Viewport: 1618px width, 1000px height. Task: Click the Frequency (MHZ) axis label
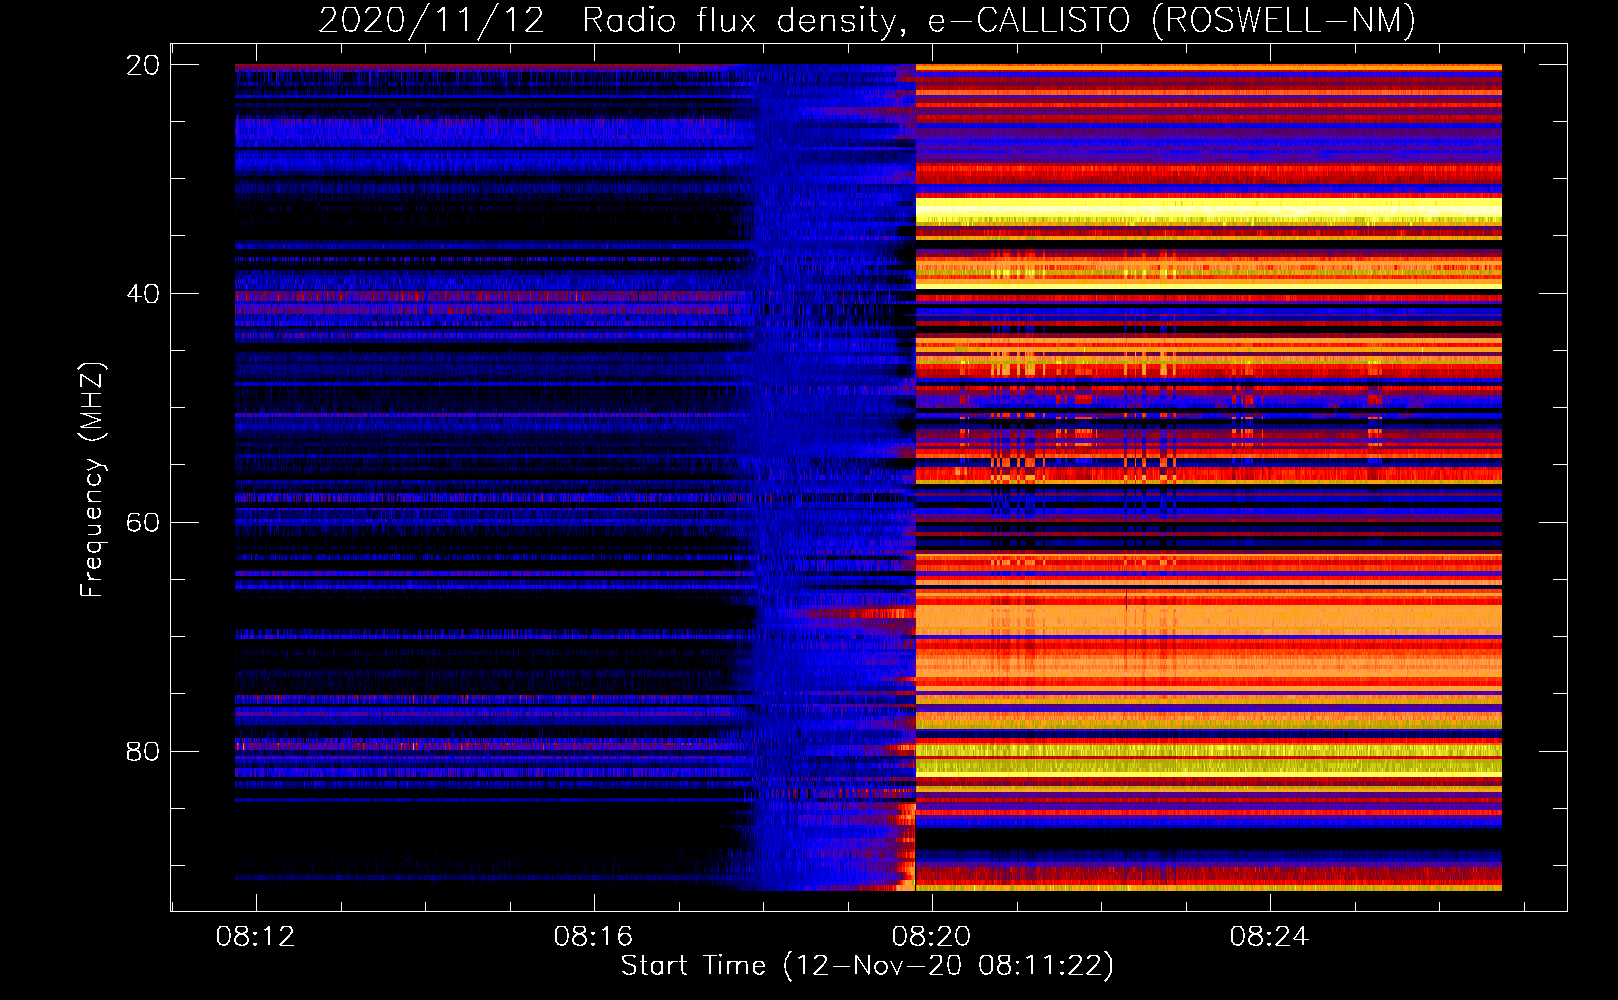[91, 480]
